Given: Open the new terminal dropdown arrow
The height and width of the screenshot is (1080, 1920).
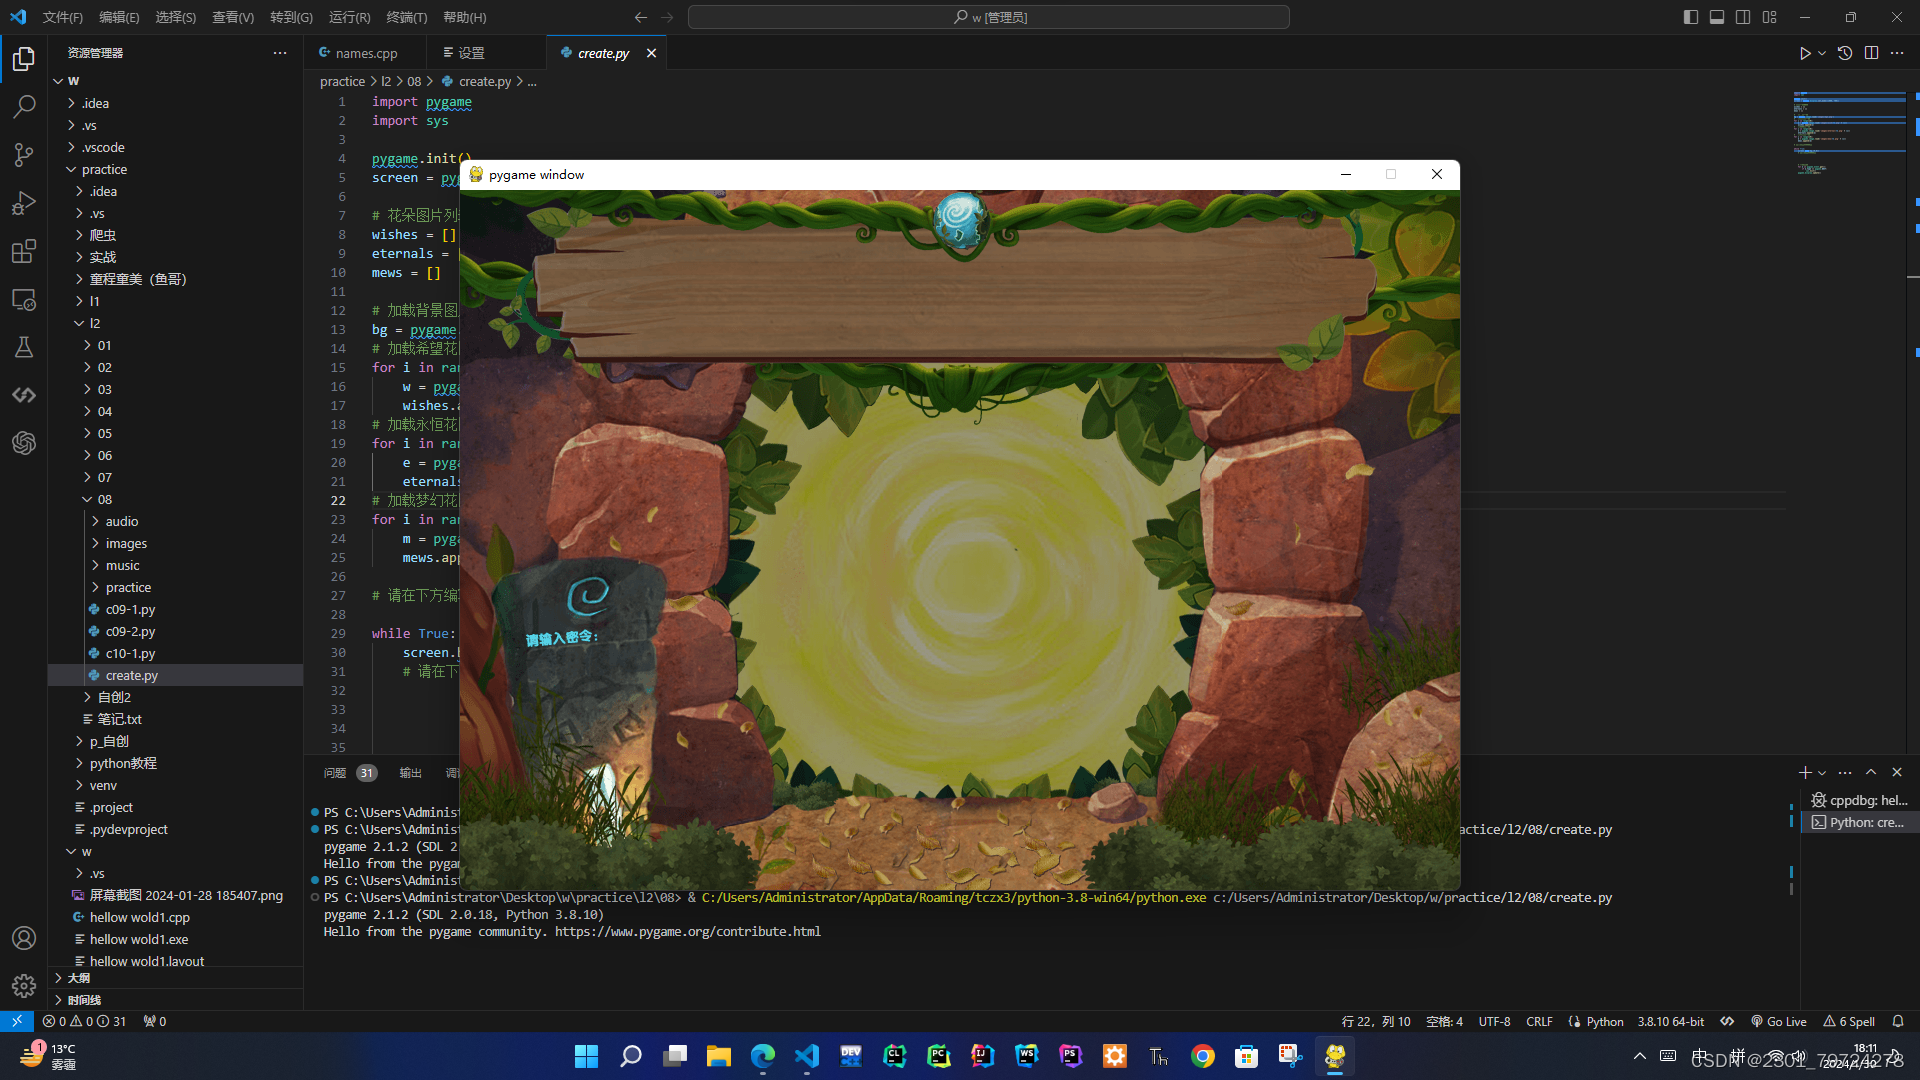Looking at the screenshot, I should (x=1822, y=773).
